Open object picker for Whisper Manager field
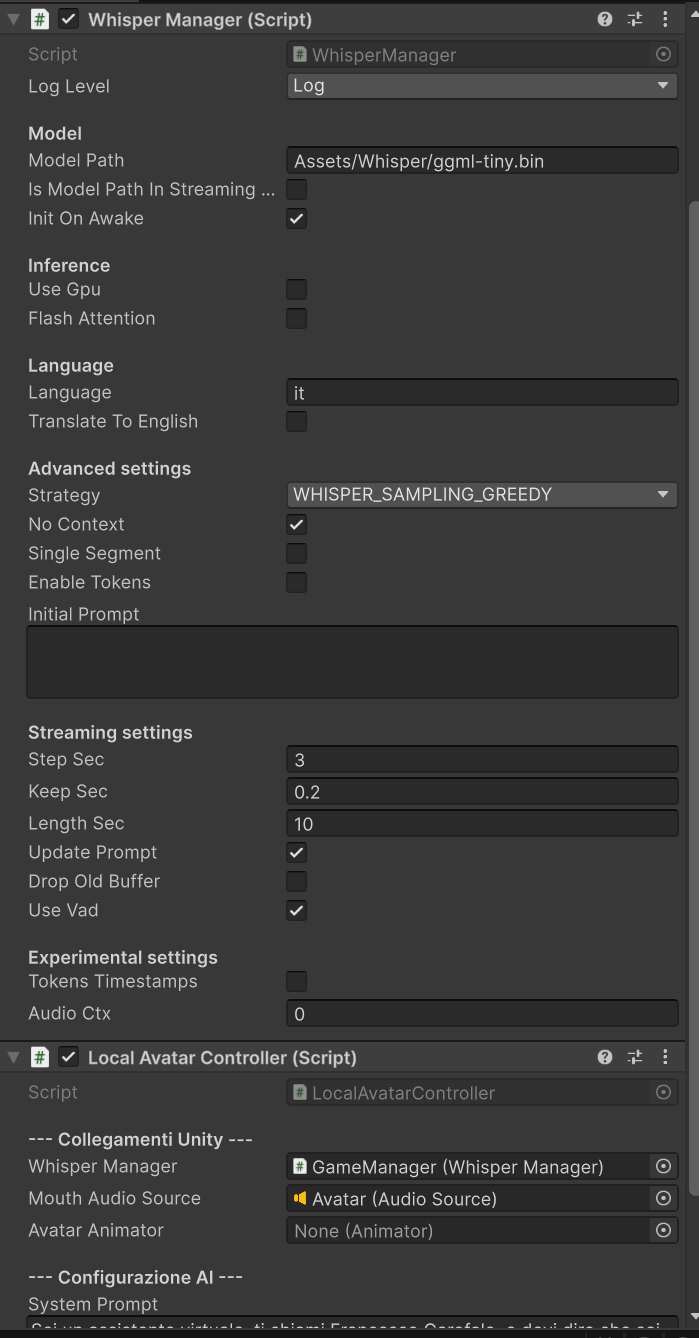699x1338 pixels. click(x=662, y=1167)
